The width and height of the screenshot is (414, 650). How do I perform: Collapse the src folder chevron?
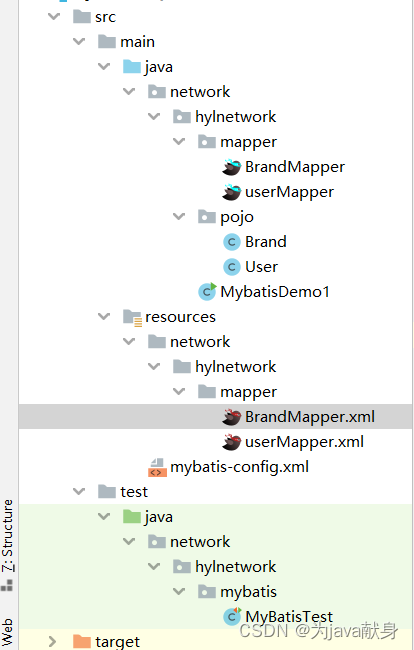coord(54,17)
